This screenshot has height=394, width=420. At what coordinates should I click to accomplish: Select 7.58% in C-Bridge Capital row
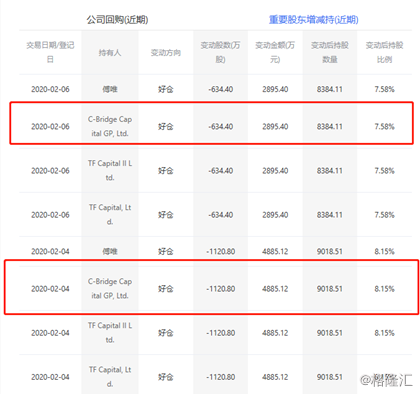tap(384, 127)
